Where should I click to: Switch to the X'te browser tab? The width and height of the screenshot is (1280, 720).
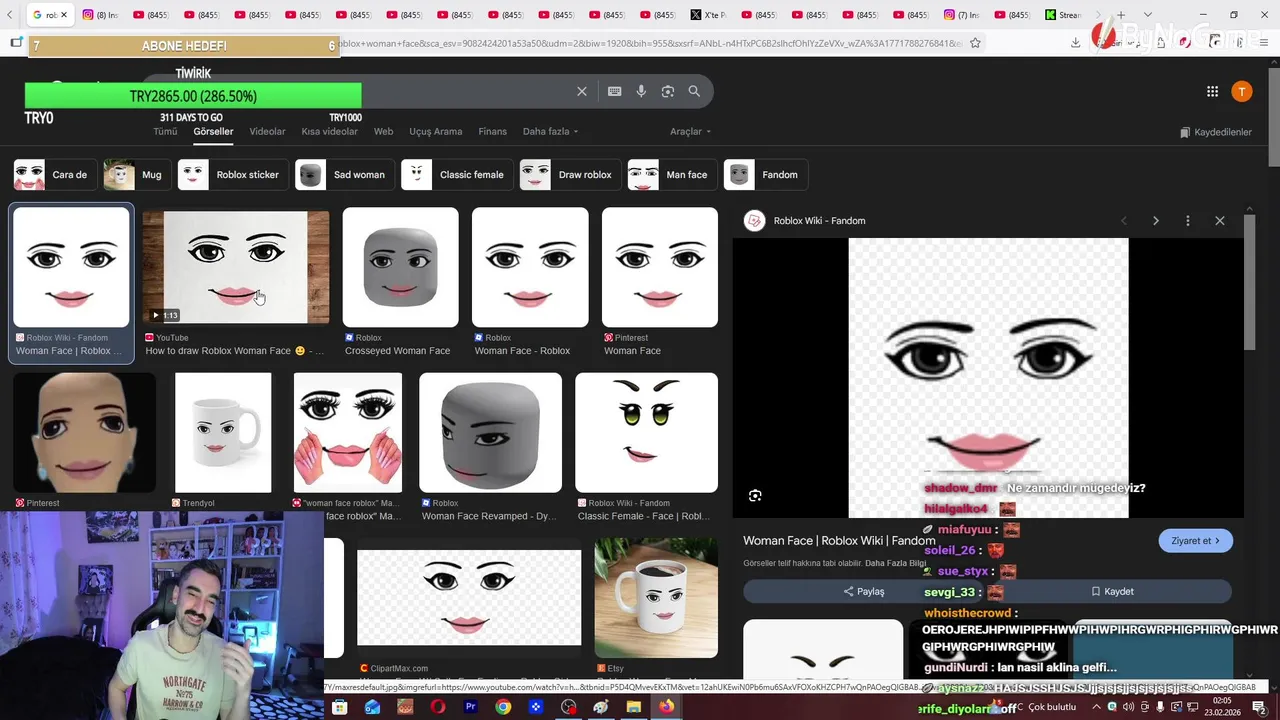pyautogui.click(x=709, y=15)
